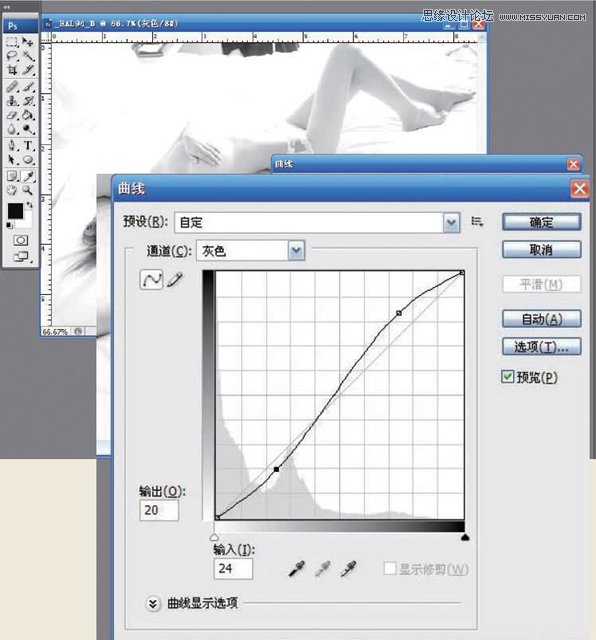Click the 输出 output value field
This screenshot has width=596, height=640.
pyautogui.click(x=159, y=510)
